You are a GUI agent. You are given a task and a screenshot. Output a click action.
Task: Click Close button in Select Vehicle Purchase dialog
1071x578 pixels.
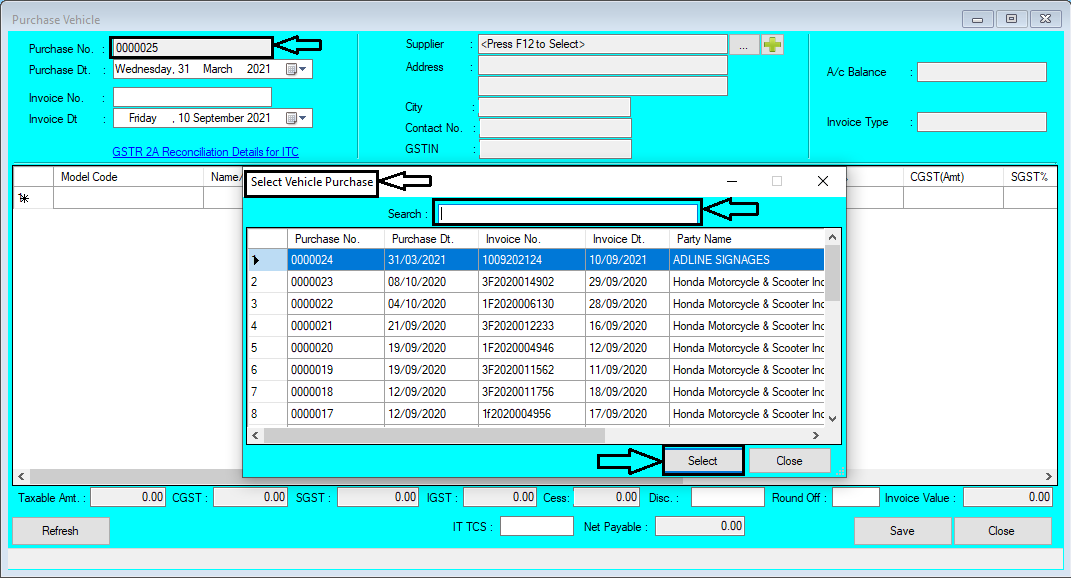point(790,461)
